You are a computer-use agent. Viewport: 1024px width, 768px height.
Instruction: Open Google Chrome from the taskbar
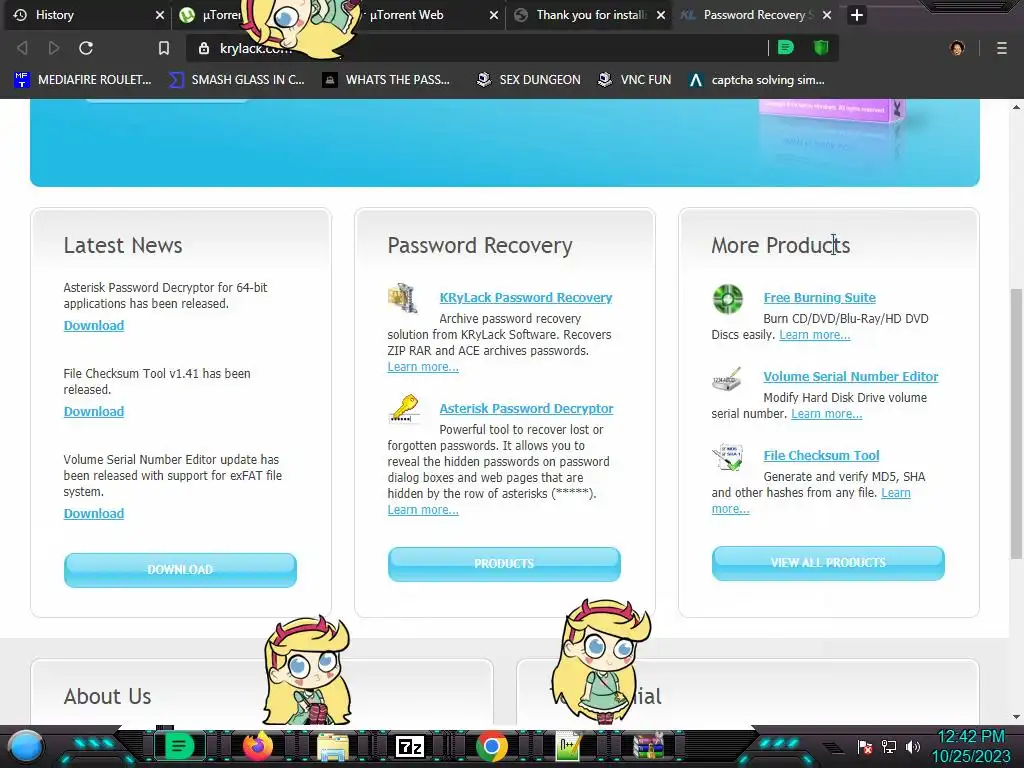point(492,746)
